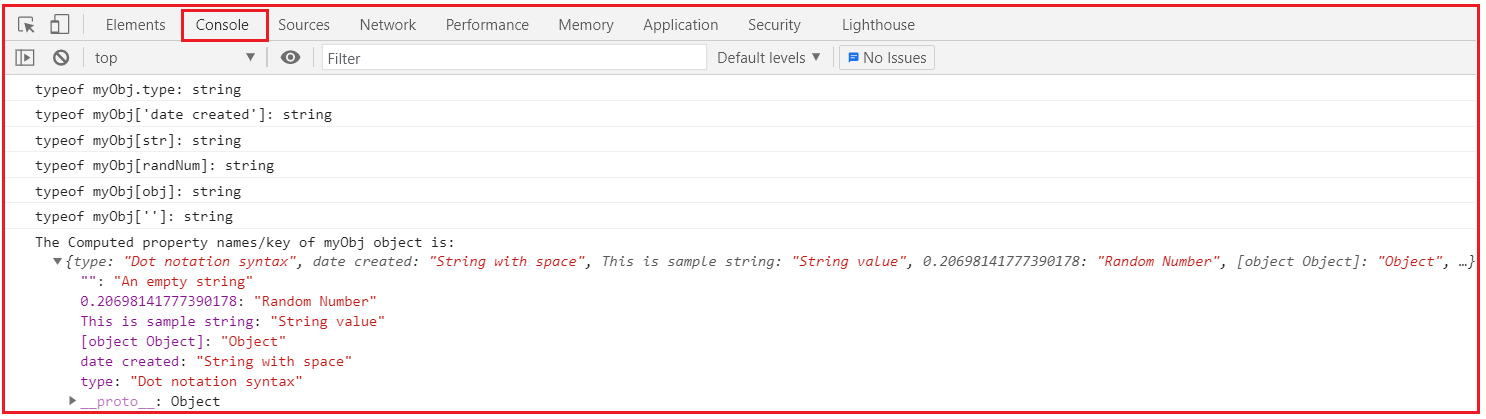Select the "date created" property row
Screen dimensions: 1486x419
click(x=216, y=361)
